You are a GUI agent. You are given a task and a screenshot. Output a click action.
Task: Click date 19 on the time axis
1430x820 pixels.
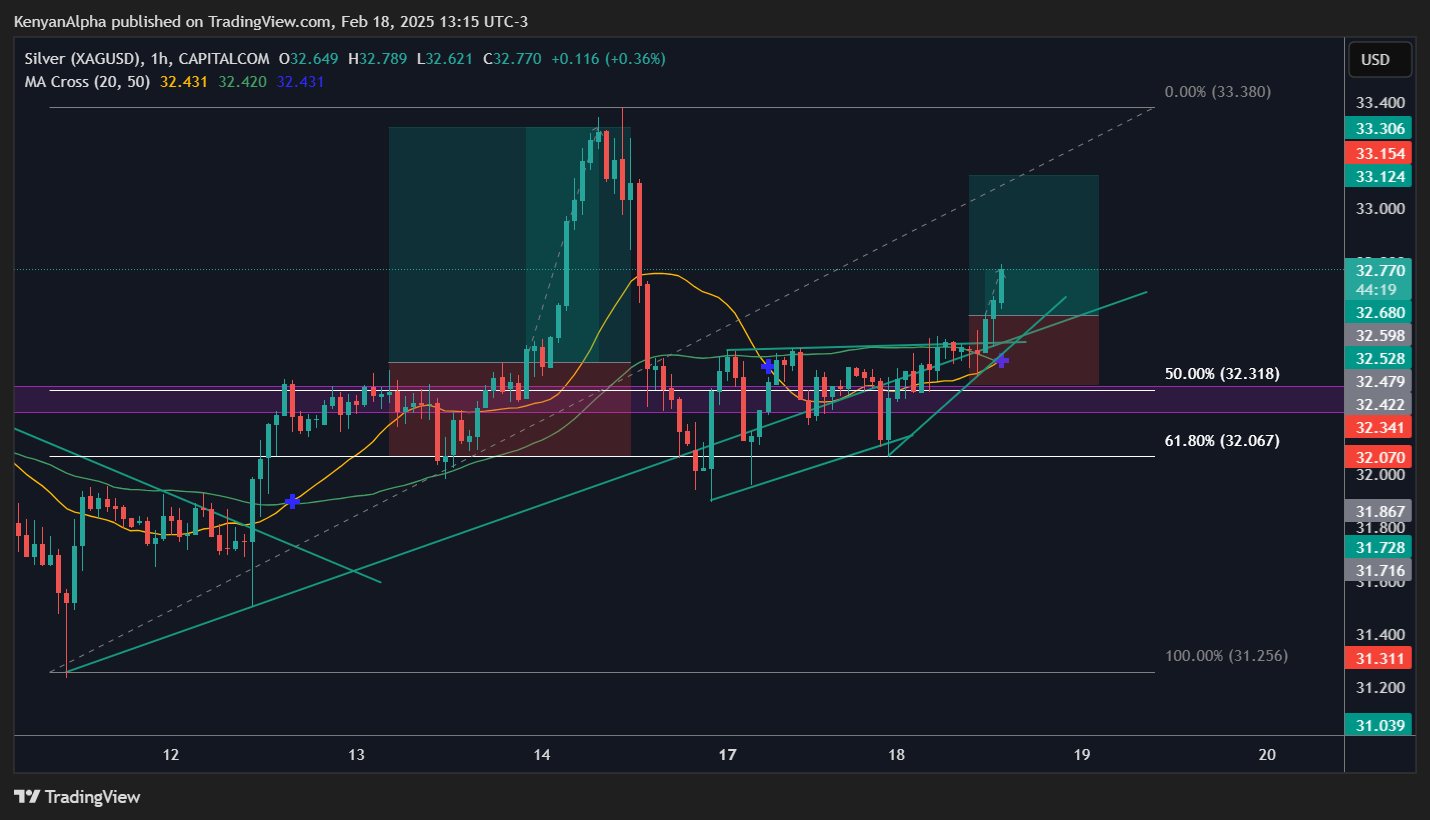click(x=1081, y=755)
